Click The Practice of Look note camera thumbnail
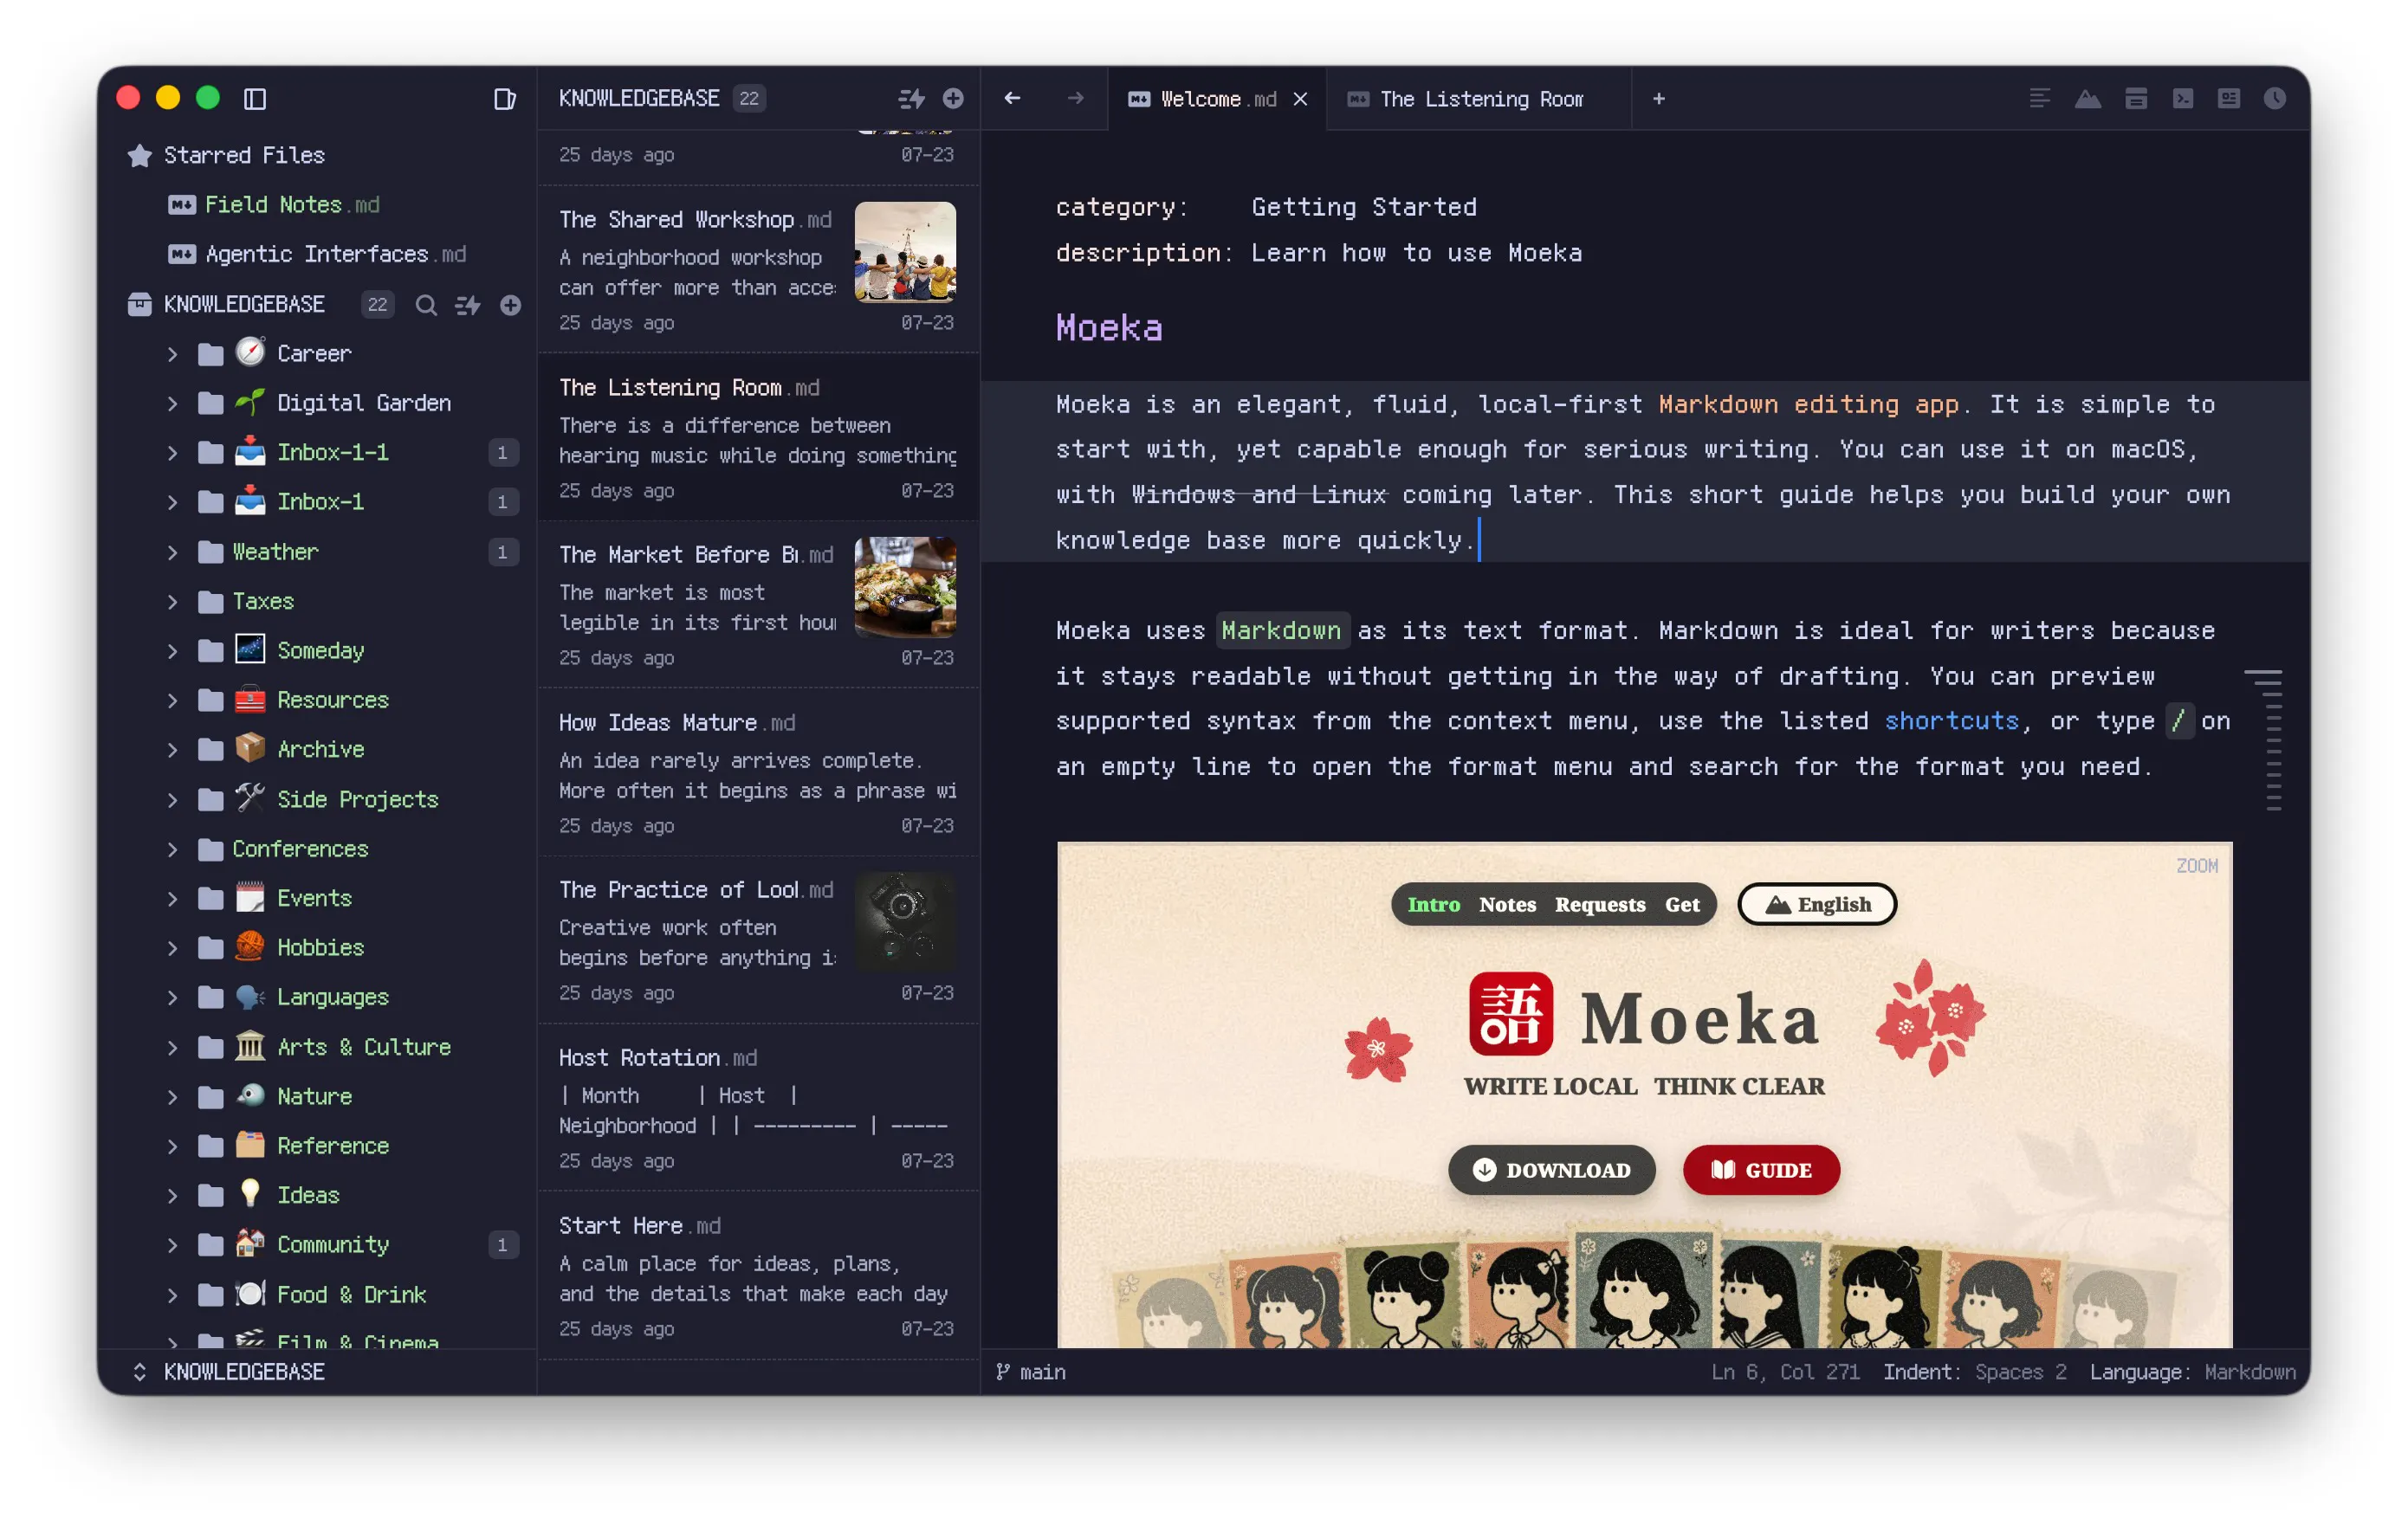2408x1524 pixels. [905, 922]
